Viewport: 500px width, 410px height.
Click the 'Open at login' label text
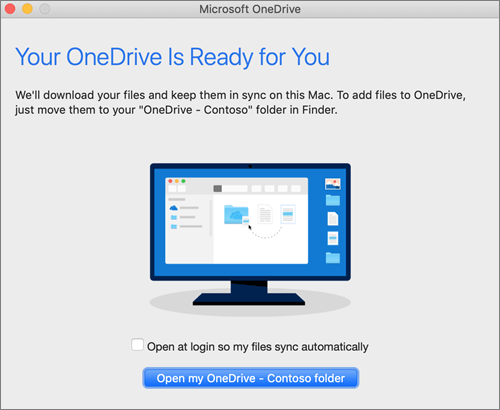click(258, 347)
